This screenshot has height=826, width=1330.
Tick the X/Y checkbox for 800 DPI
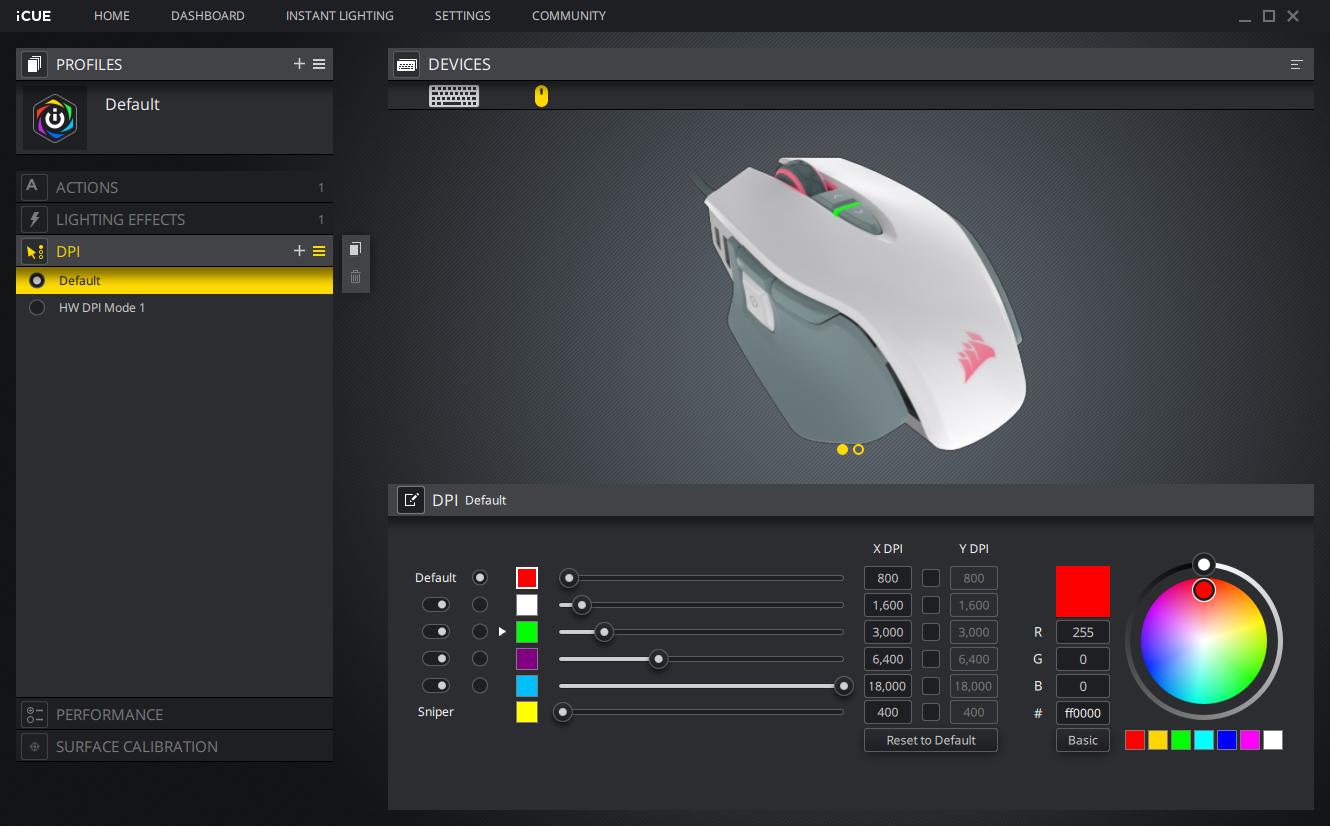click(931, 578)
